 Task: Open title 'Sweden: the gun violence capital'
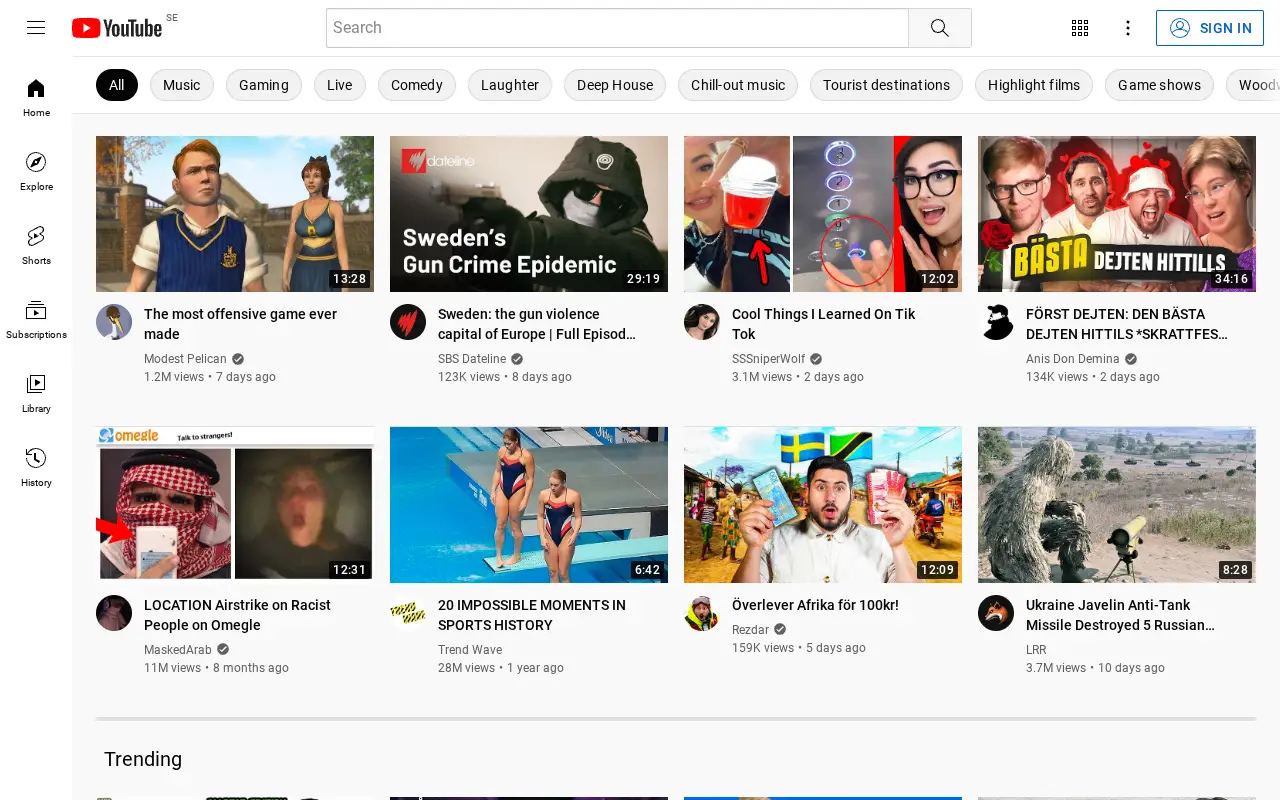click(537, 324)
